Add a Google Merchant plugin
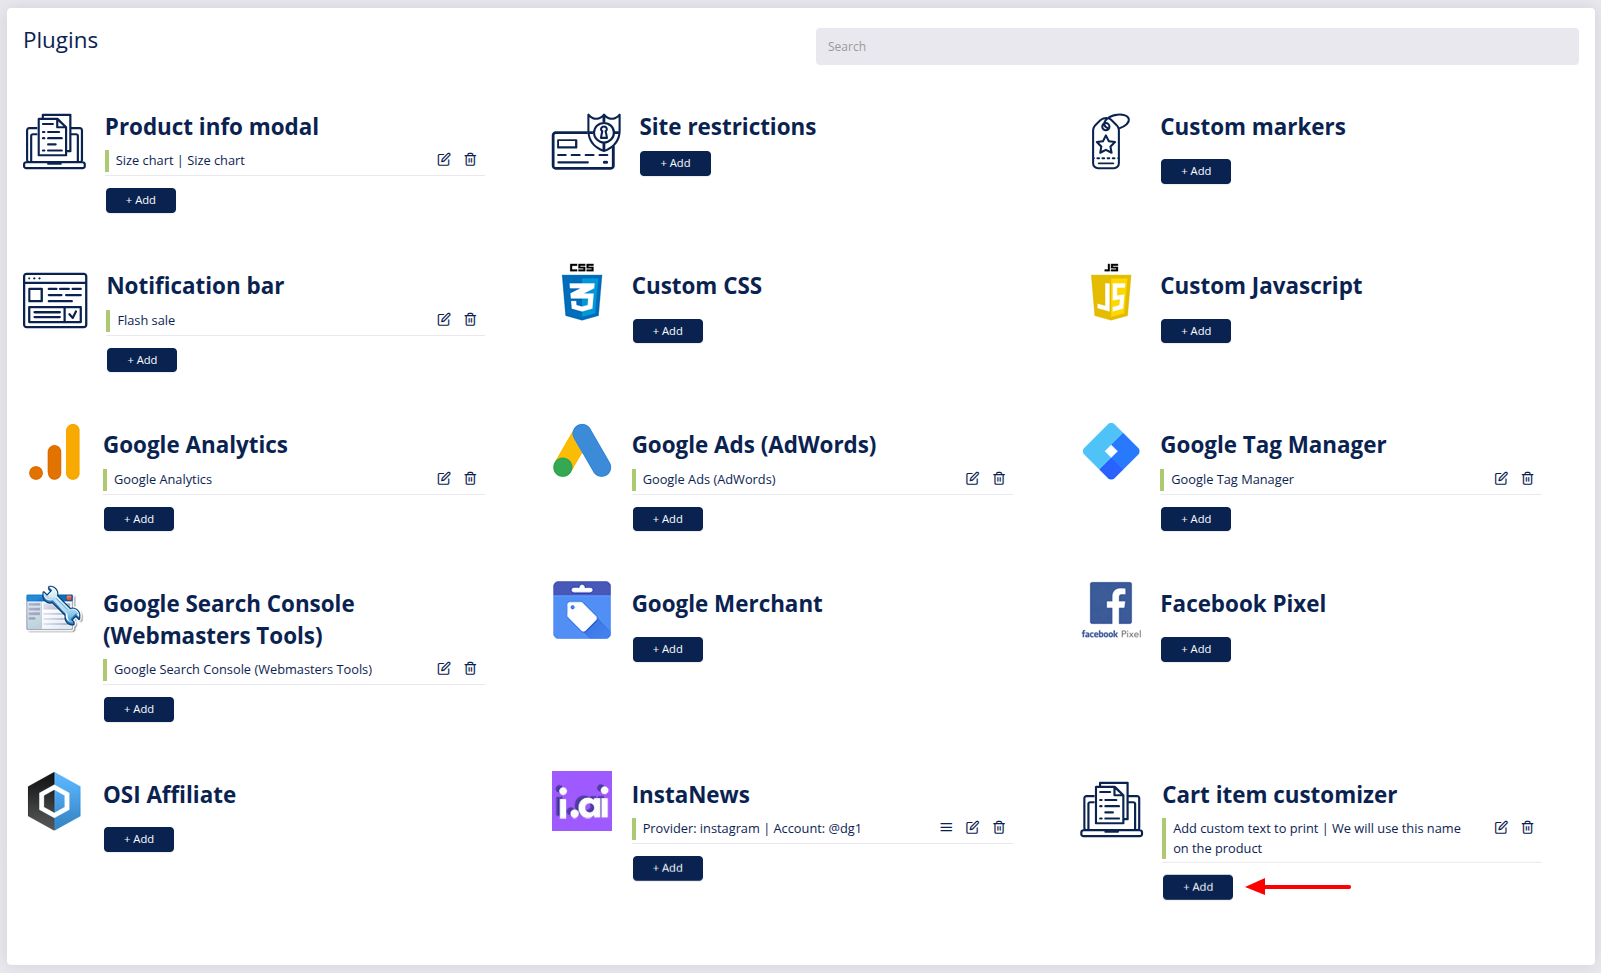Viewport: 1601px width, 973px height. coord(667,649)
